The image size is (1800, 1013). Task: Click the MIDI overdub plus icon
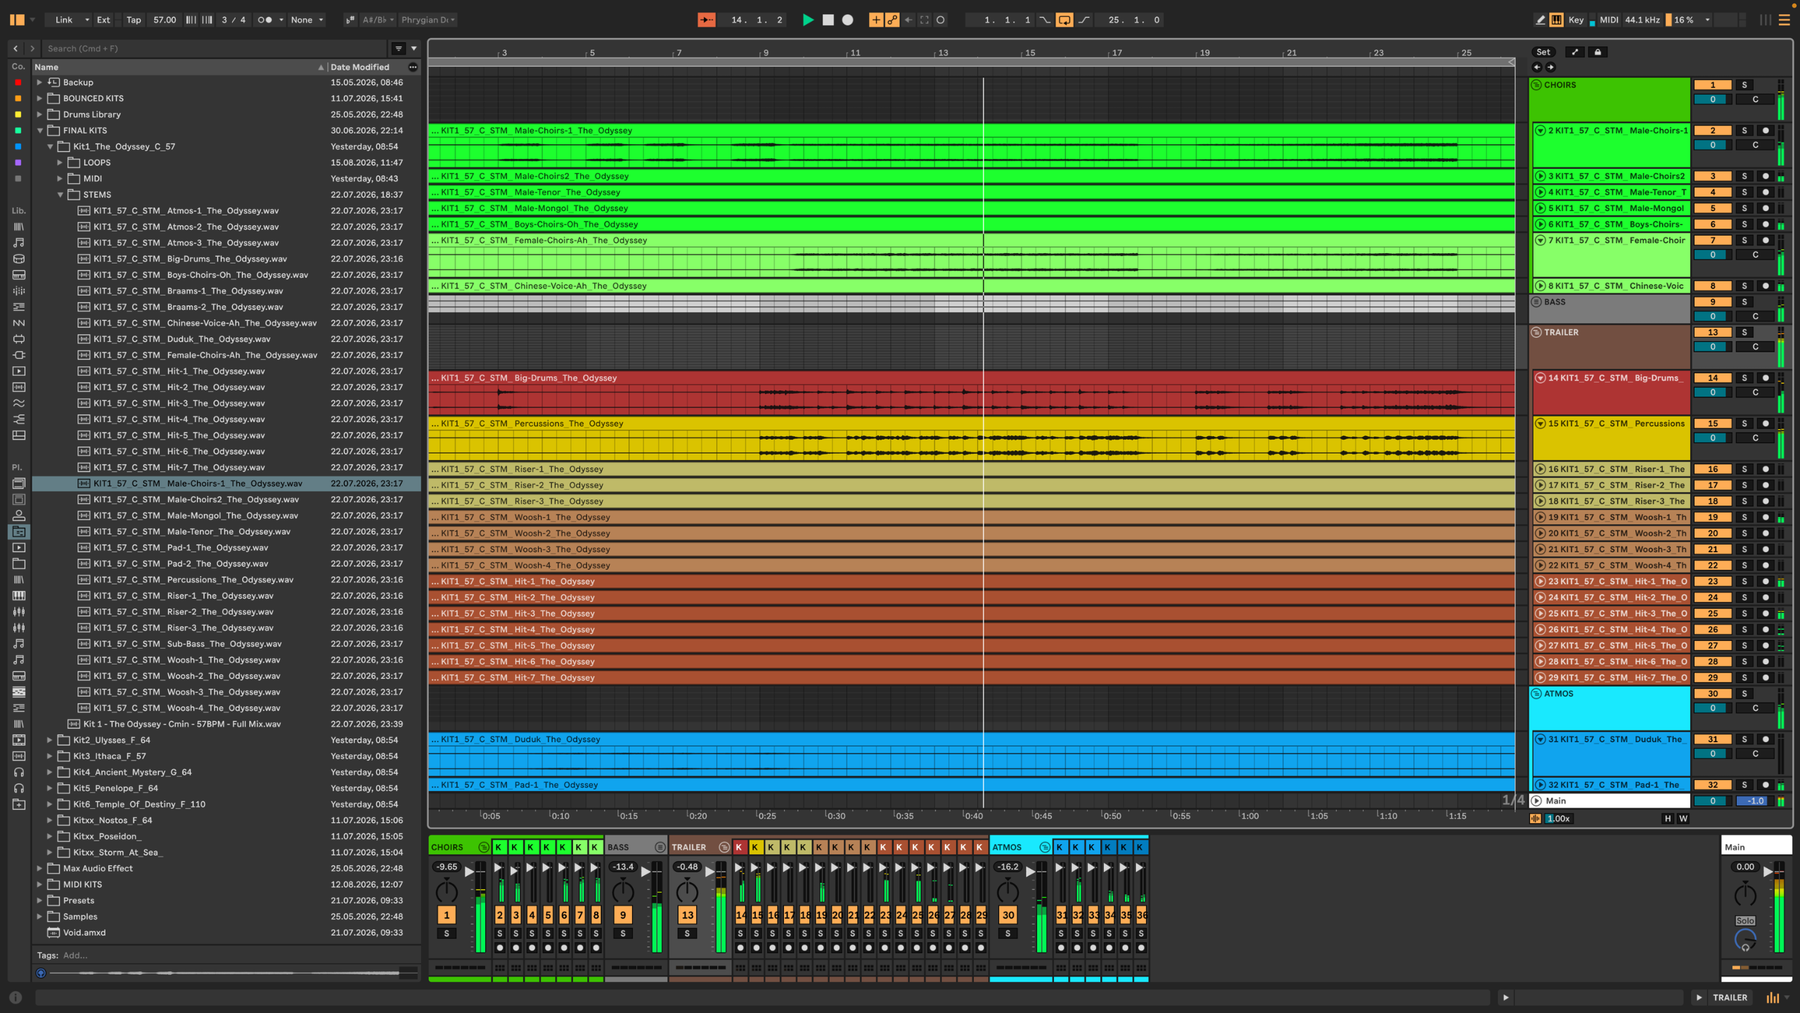click(x=876, y=20)
